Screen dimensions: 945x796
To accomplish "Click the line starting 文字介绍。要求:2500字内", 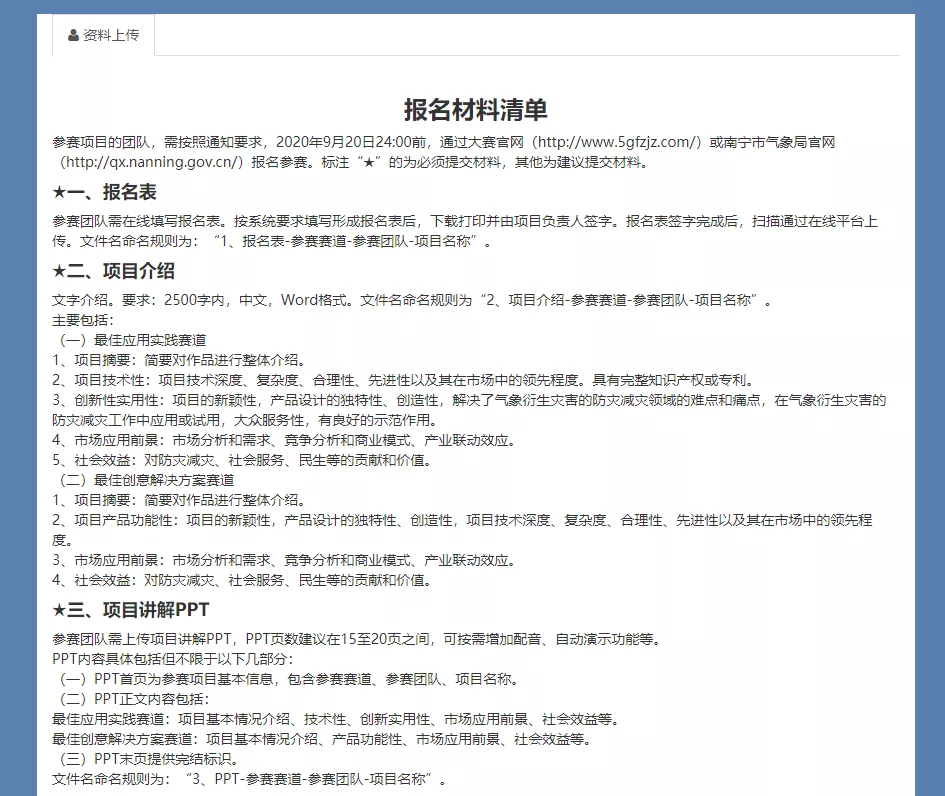I will pyautogui.click(x=412, y=300).
